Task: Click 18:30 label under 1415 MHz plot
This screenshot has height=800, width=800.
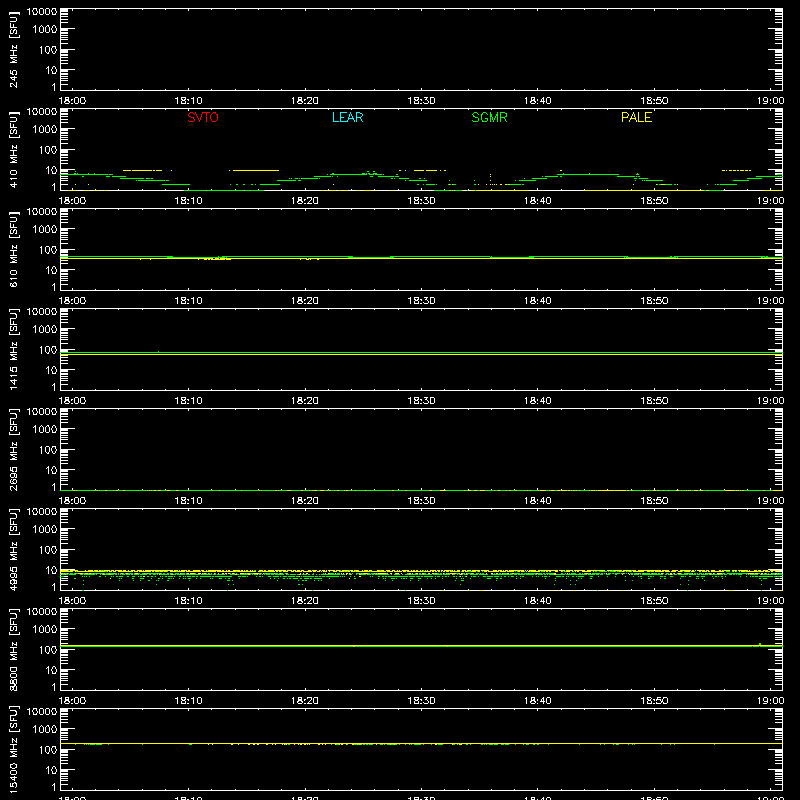Action: point(421,401)
